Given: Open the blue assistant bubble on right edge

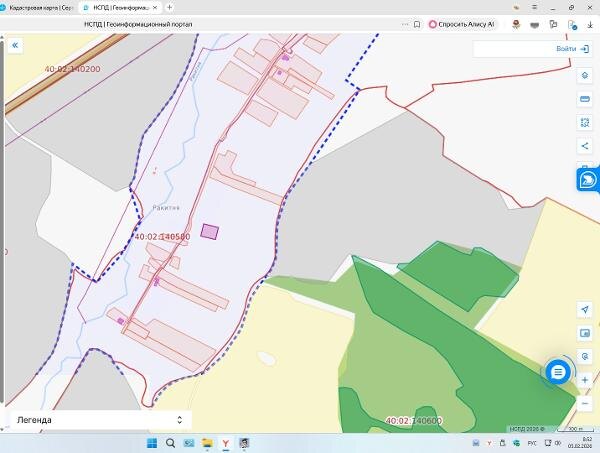Looking at the screenshot, I should (588, 179).
